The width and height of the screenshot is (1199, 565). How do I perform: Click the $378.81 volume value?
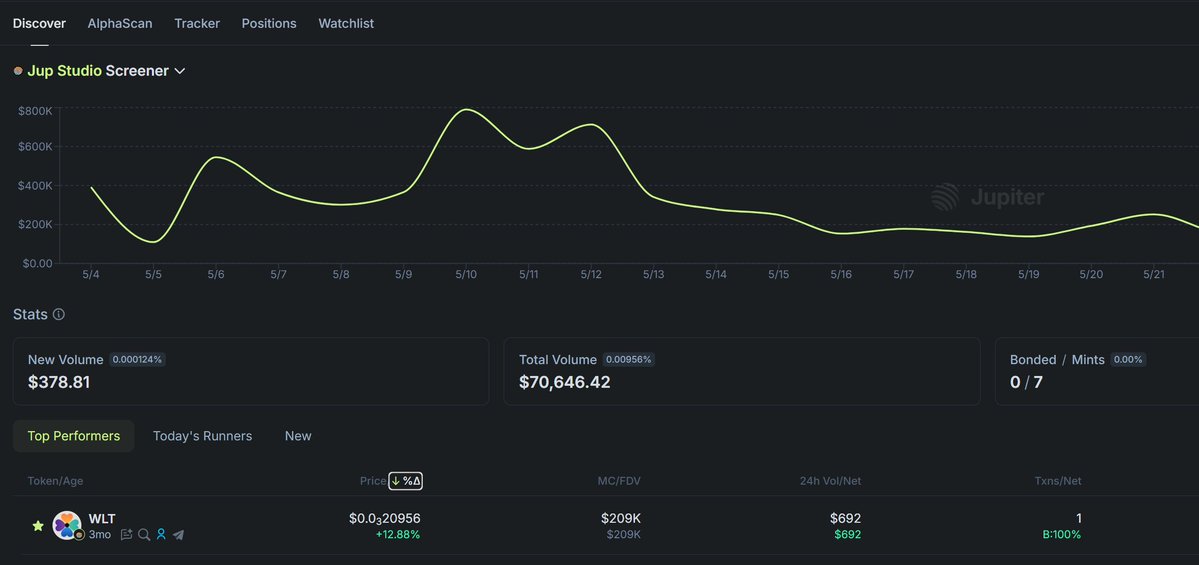[x=59, y=382]
